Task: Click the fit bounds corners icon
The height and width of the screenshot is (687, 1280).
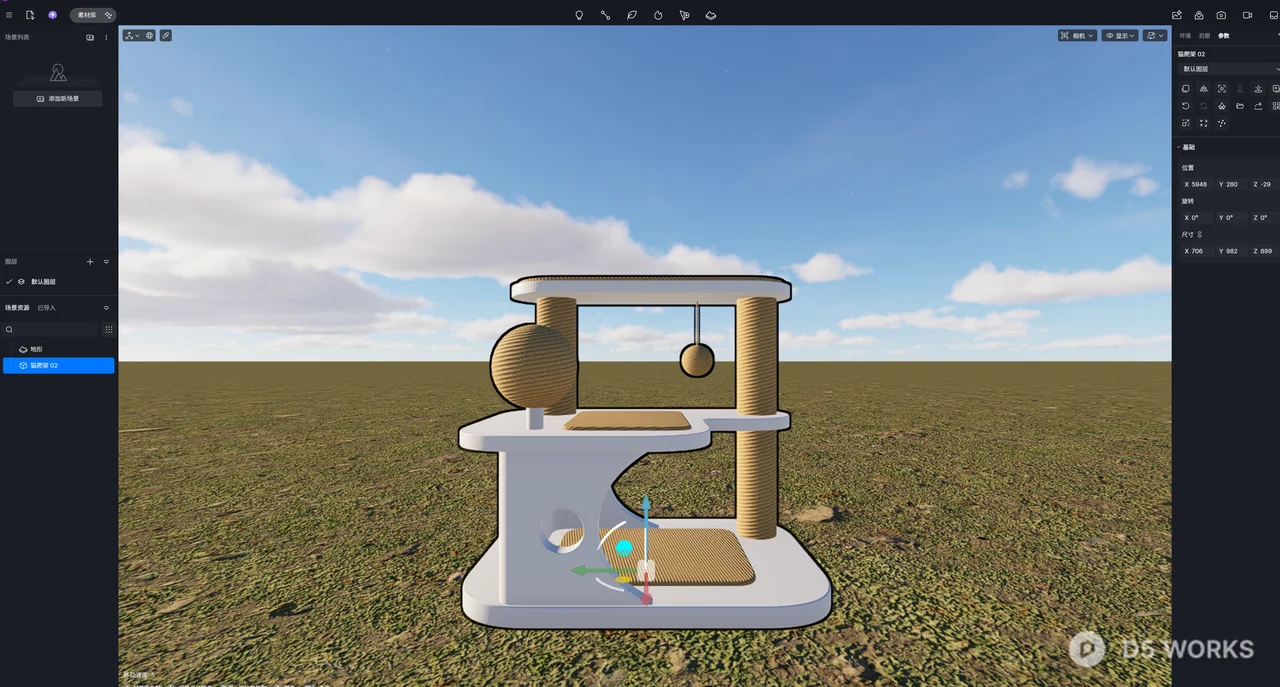Action: click(x=1204, y=123)
